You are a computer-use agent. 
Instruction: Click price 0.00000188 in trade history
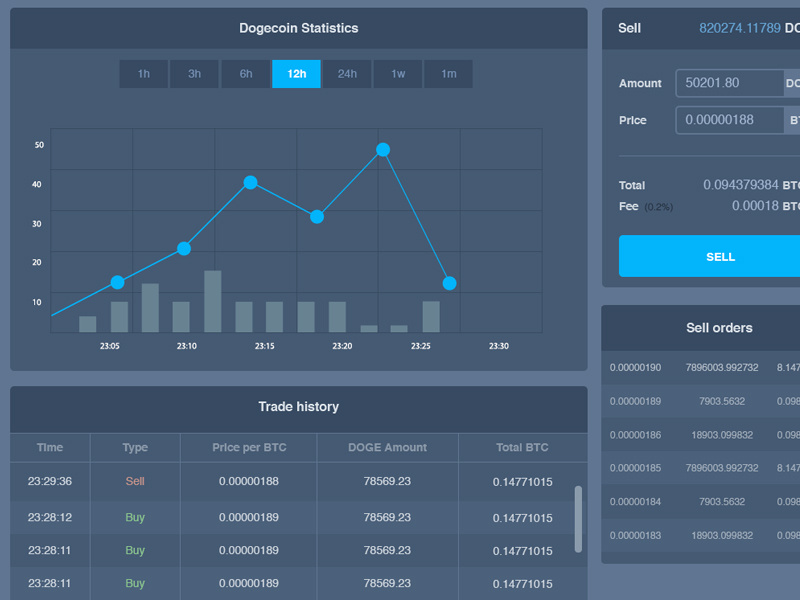249,481
